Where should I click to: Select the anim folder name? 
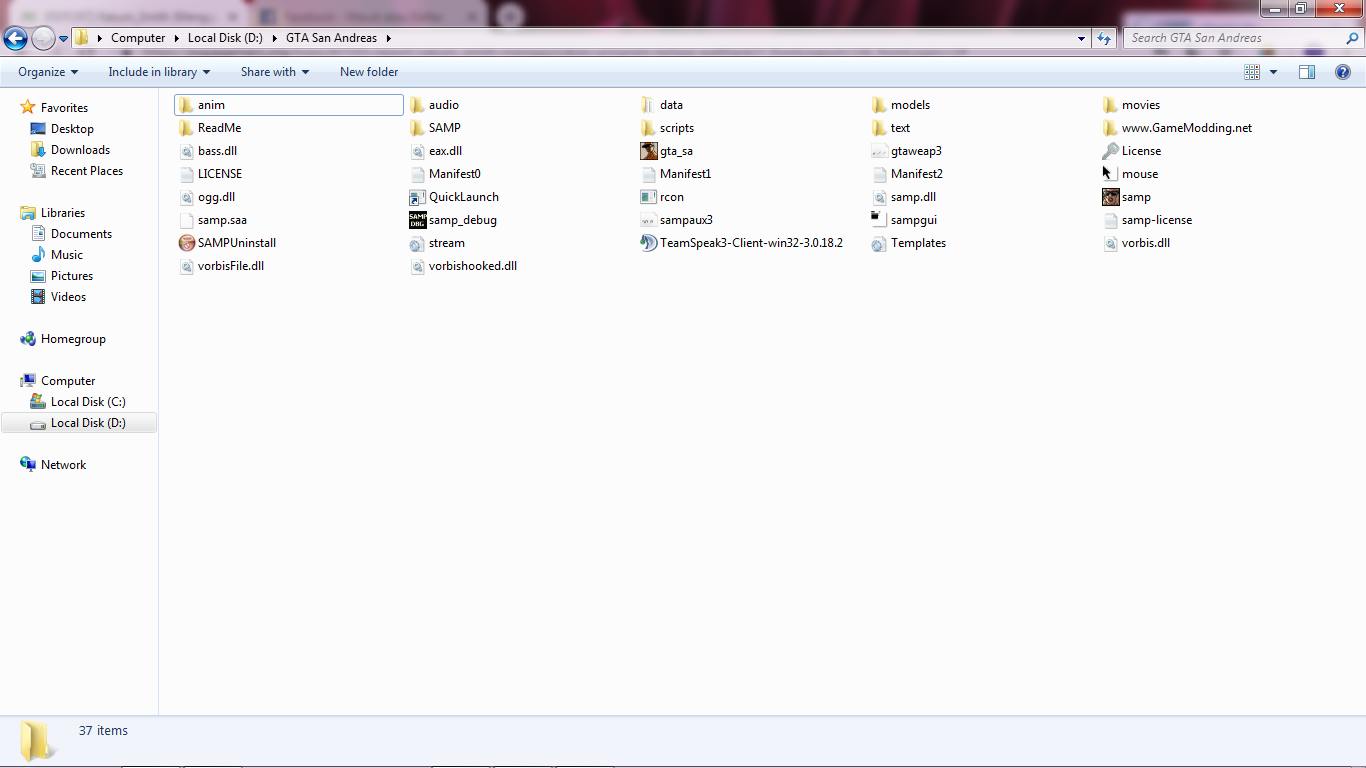click(x=211, y=105)
